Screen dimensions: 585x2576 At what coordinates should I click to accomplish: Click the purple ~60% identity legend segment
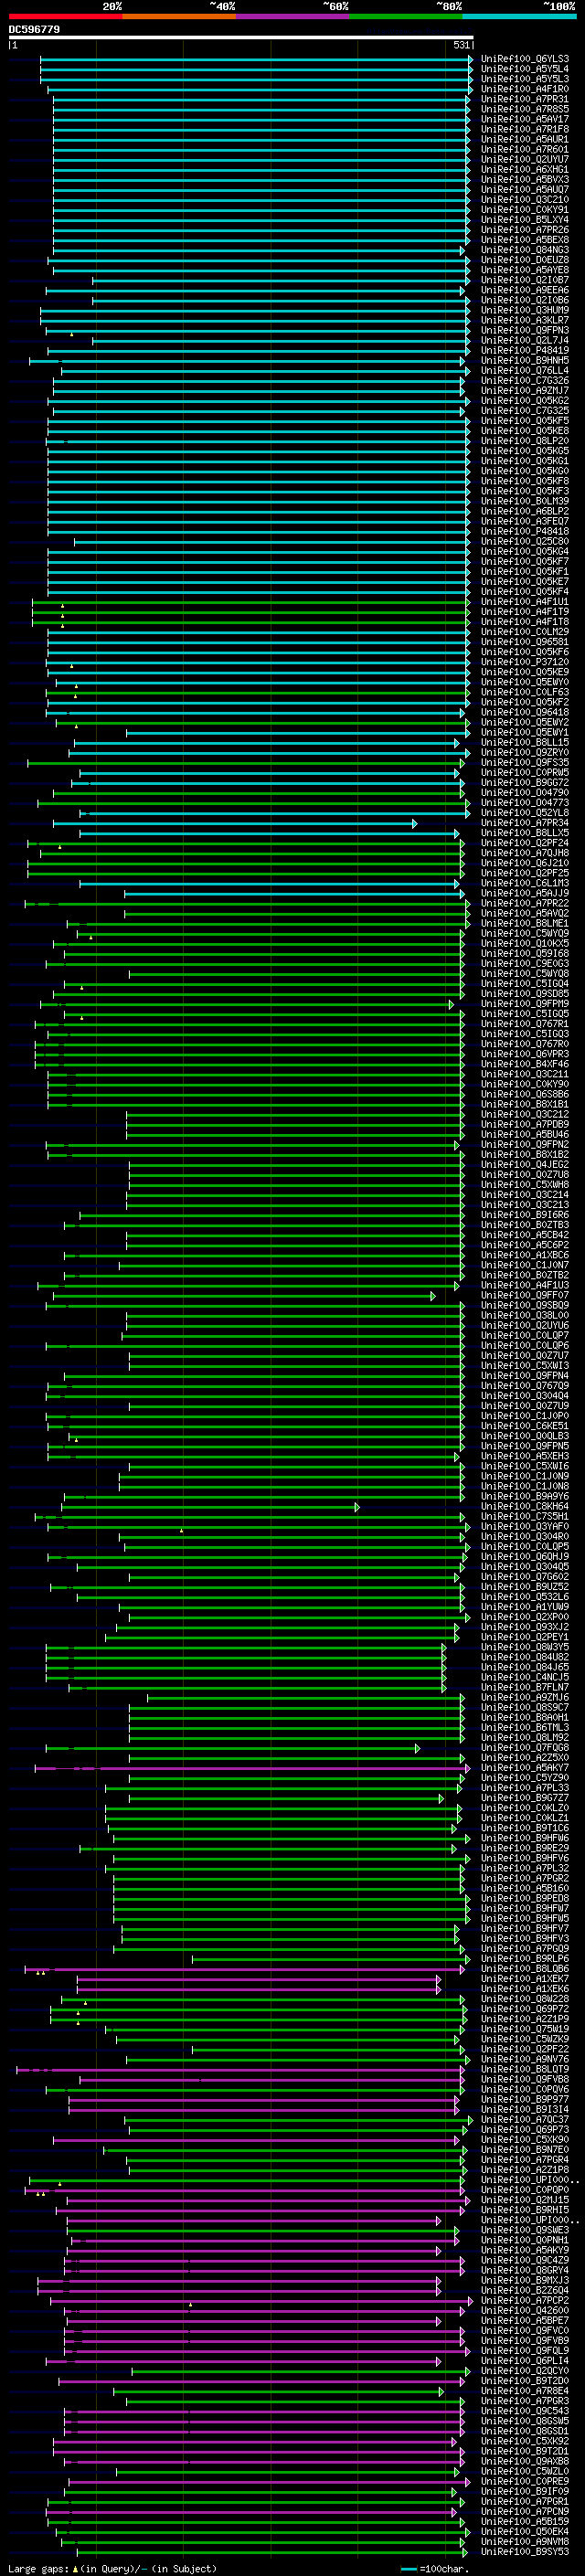click(292, 17)
